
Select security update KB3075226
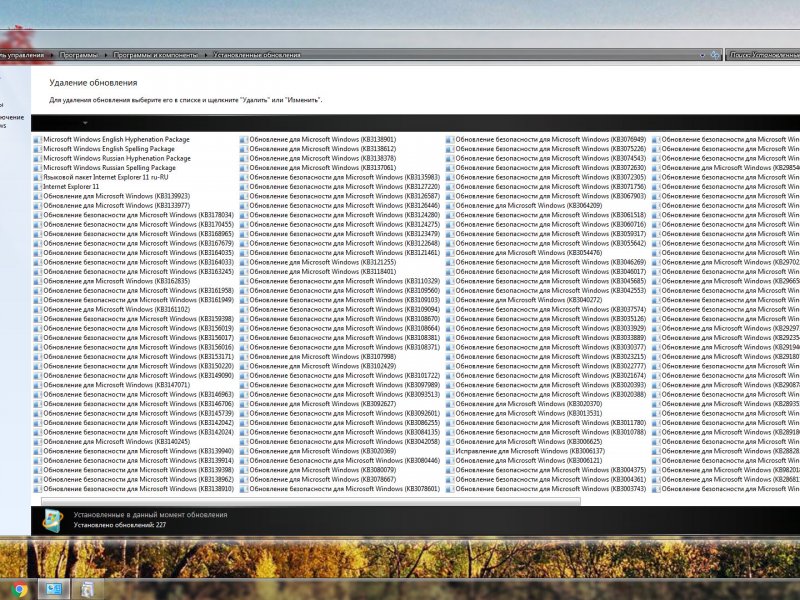tap(551, 149)
